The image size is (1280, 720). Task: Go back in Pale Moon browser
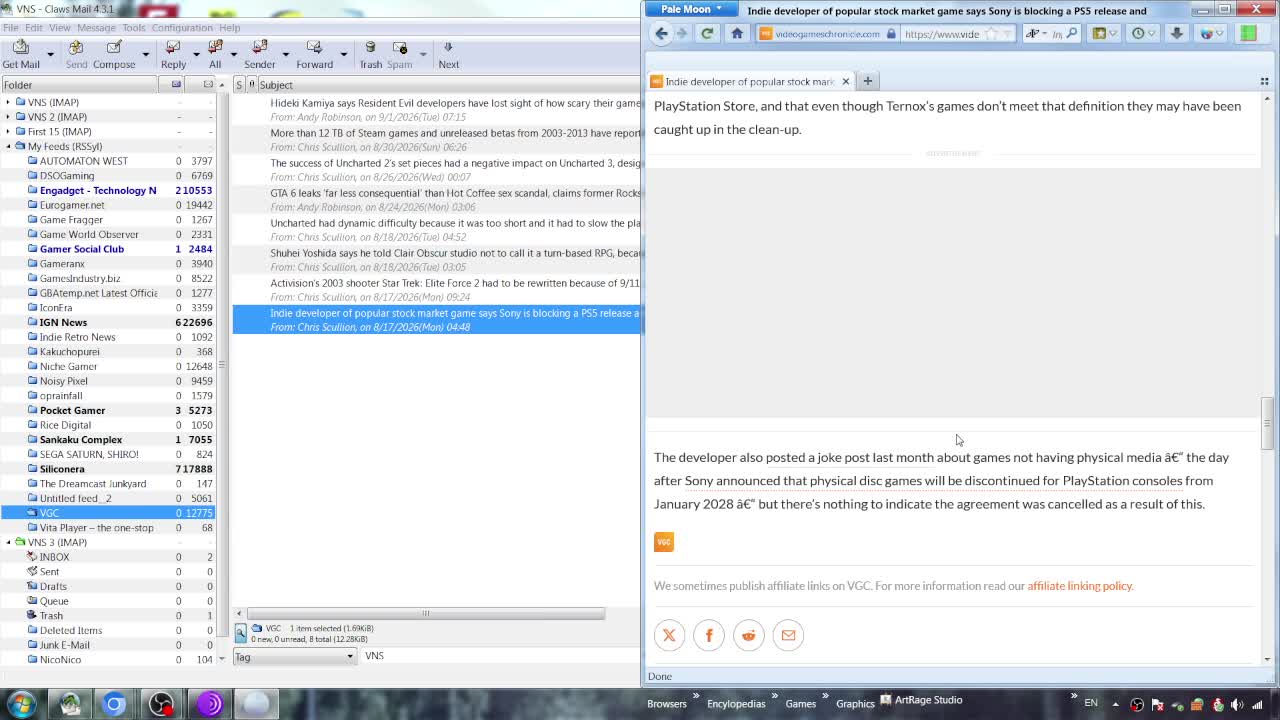(x=661, y=33)
